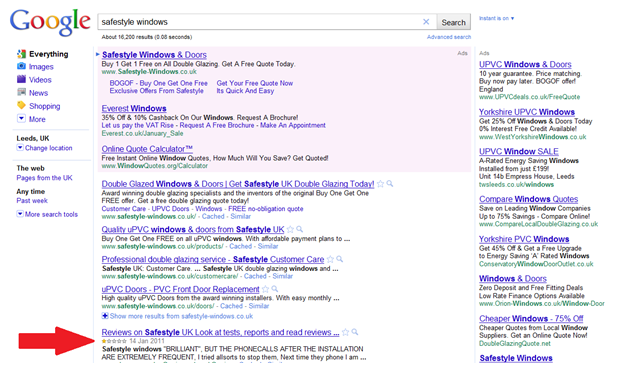
Task: Preview Safestyle Customer Care result via magnifier
Action: 340,259
